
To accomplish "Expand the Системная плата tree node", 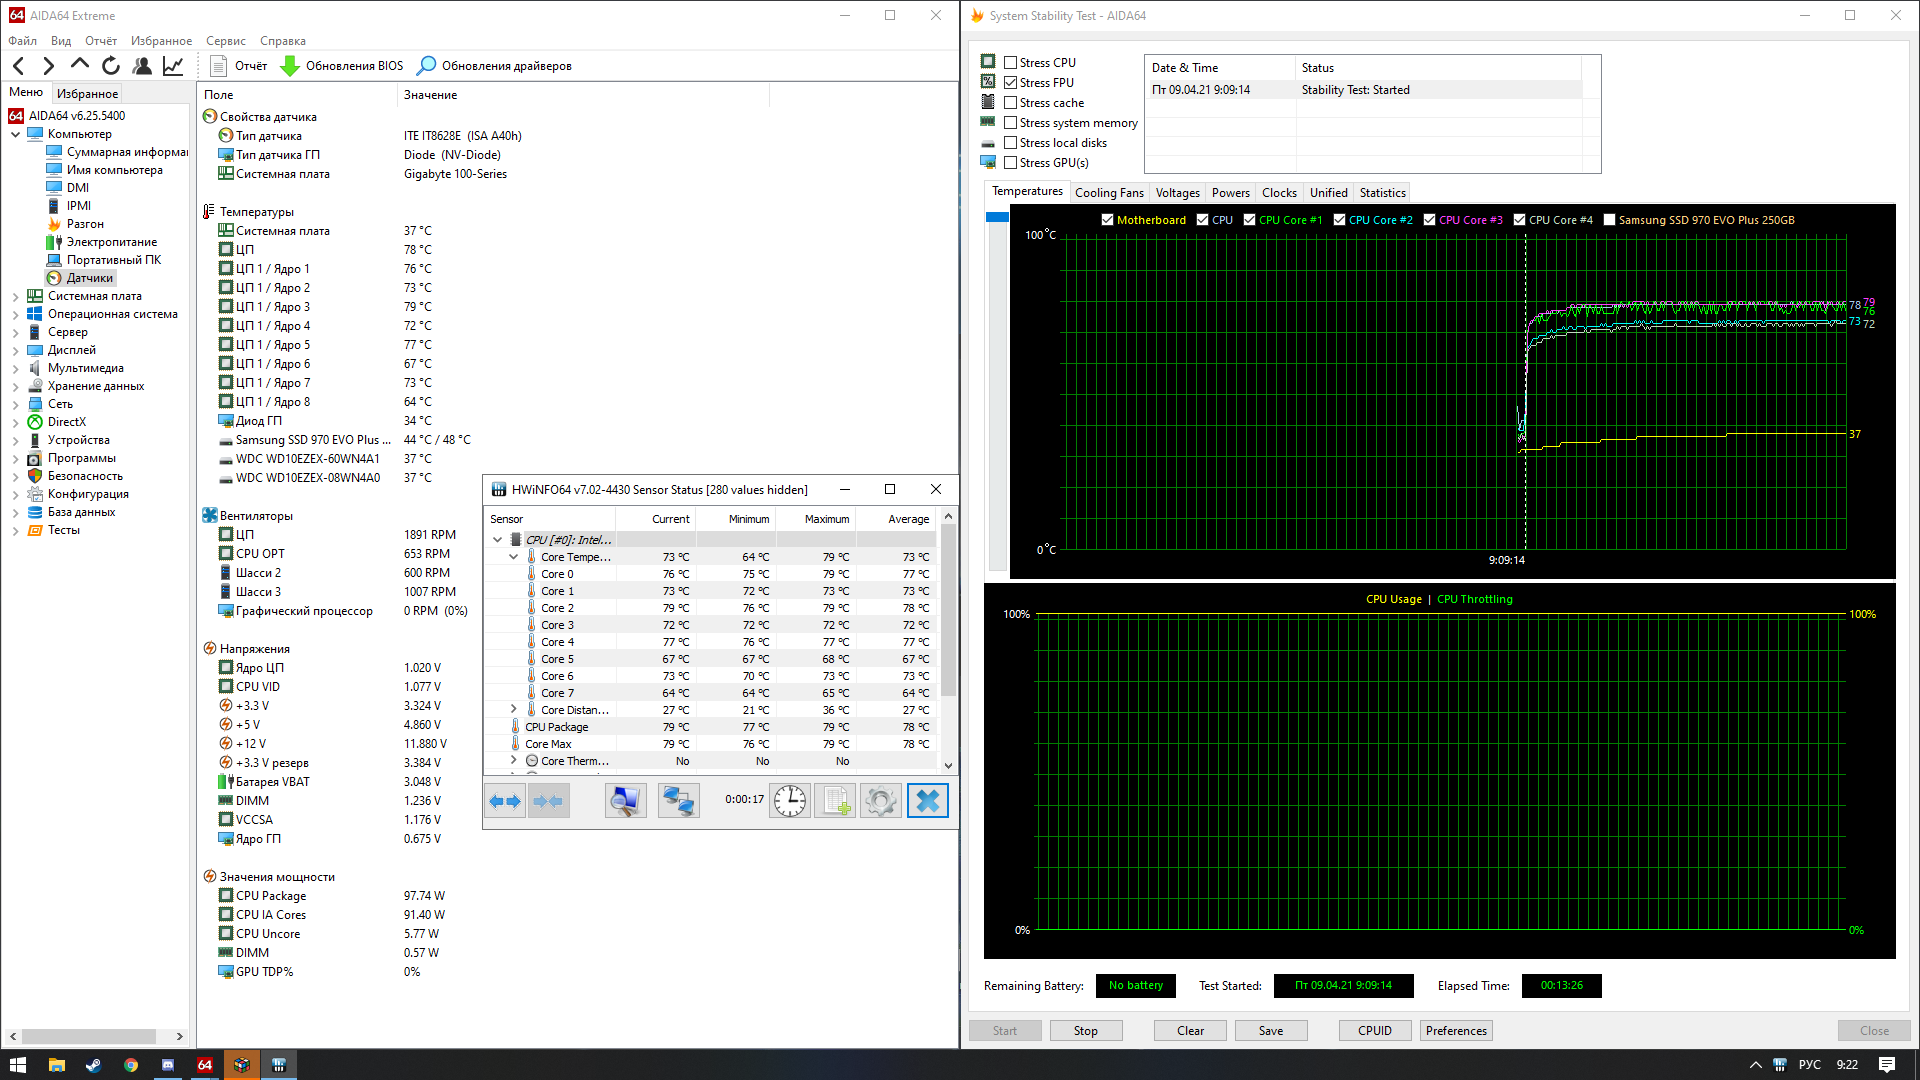I will [16, 297].
